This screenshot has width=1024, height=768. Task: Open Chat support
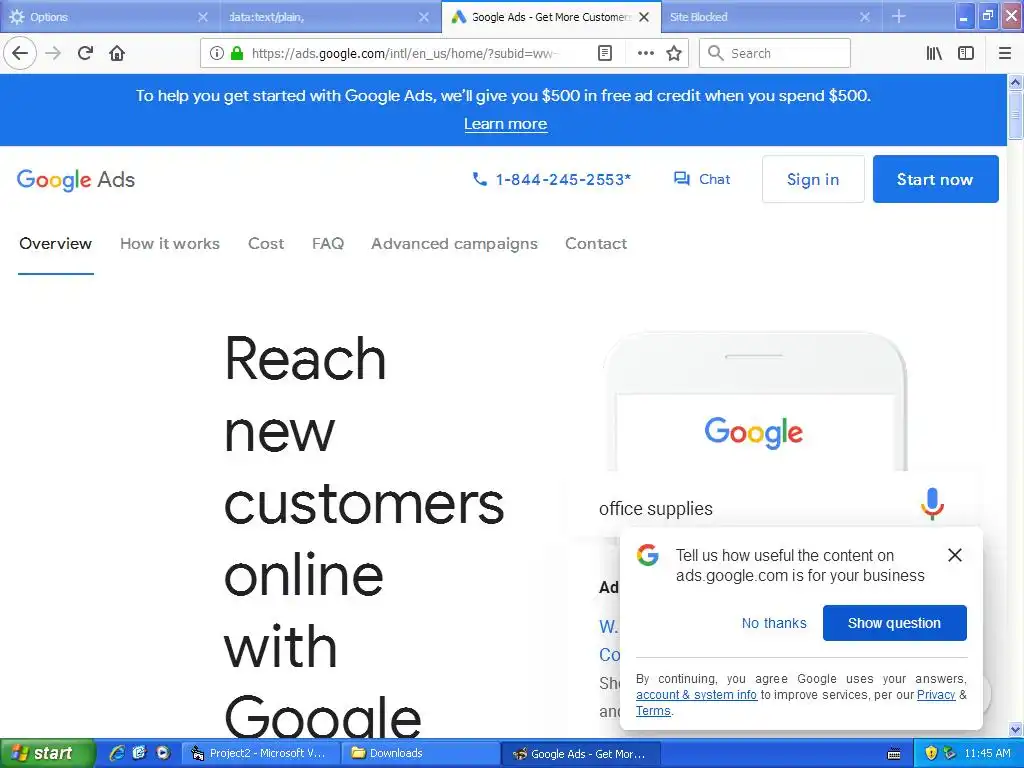[701, 179]
